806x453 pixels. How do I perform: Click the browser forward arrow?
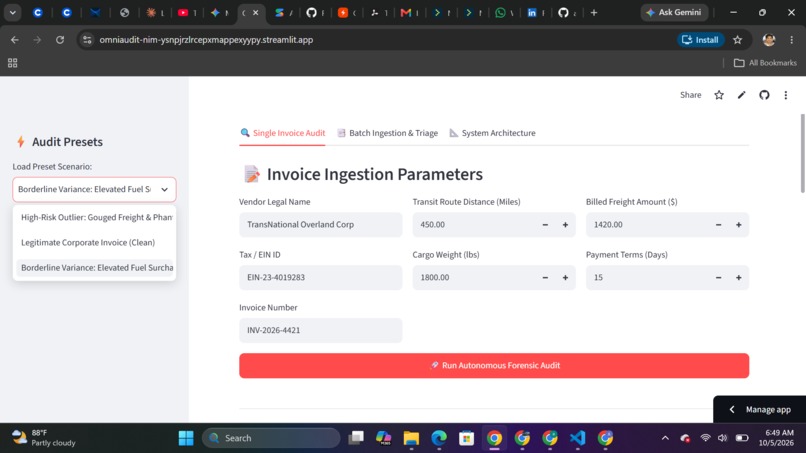click(x=37, y=40)
